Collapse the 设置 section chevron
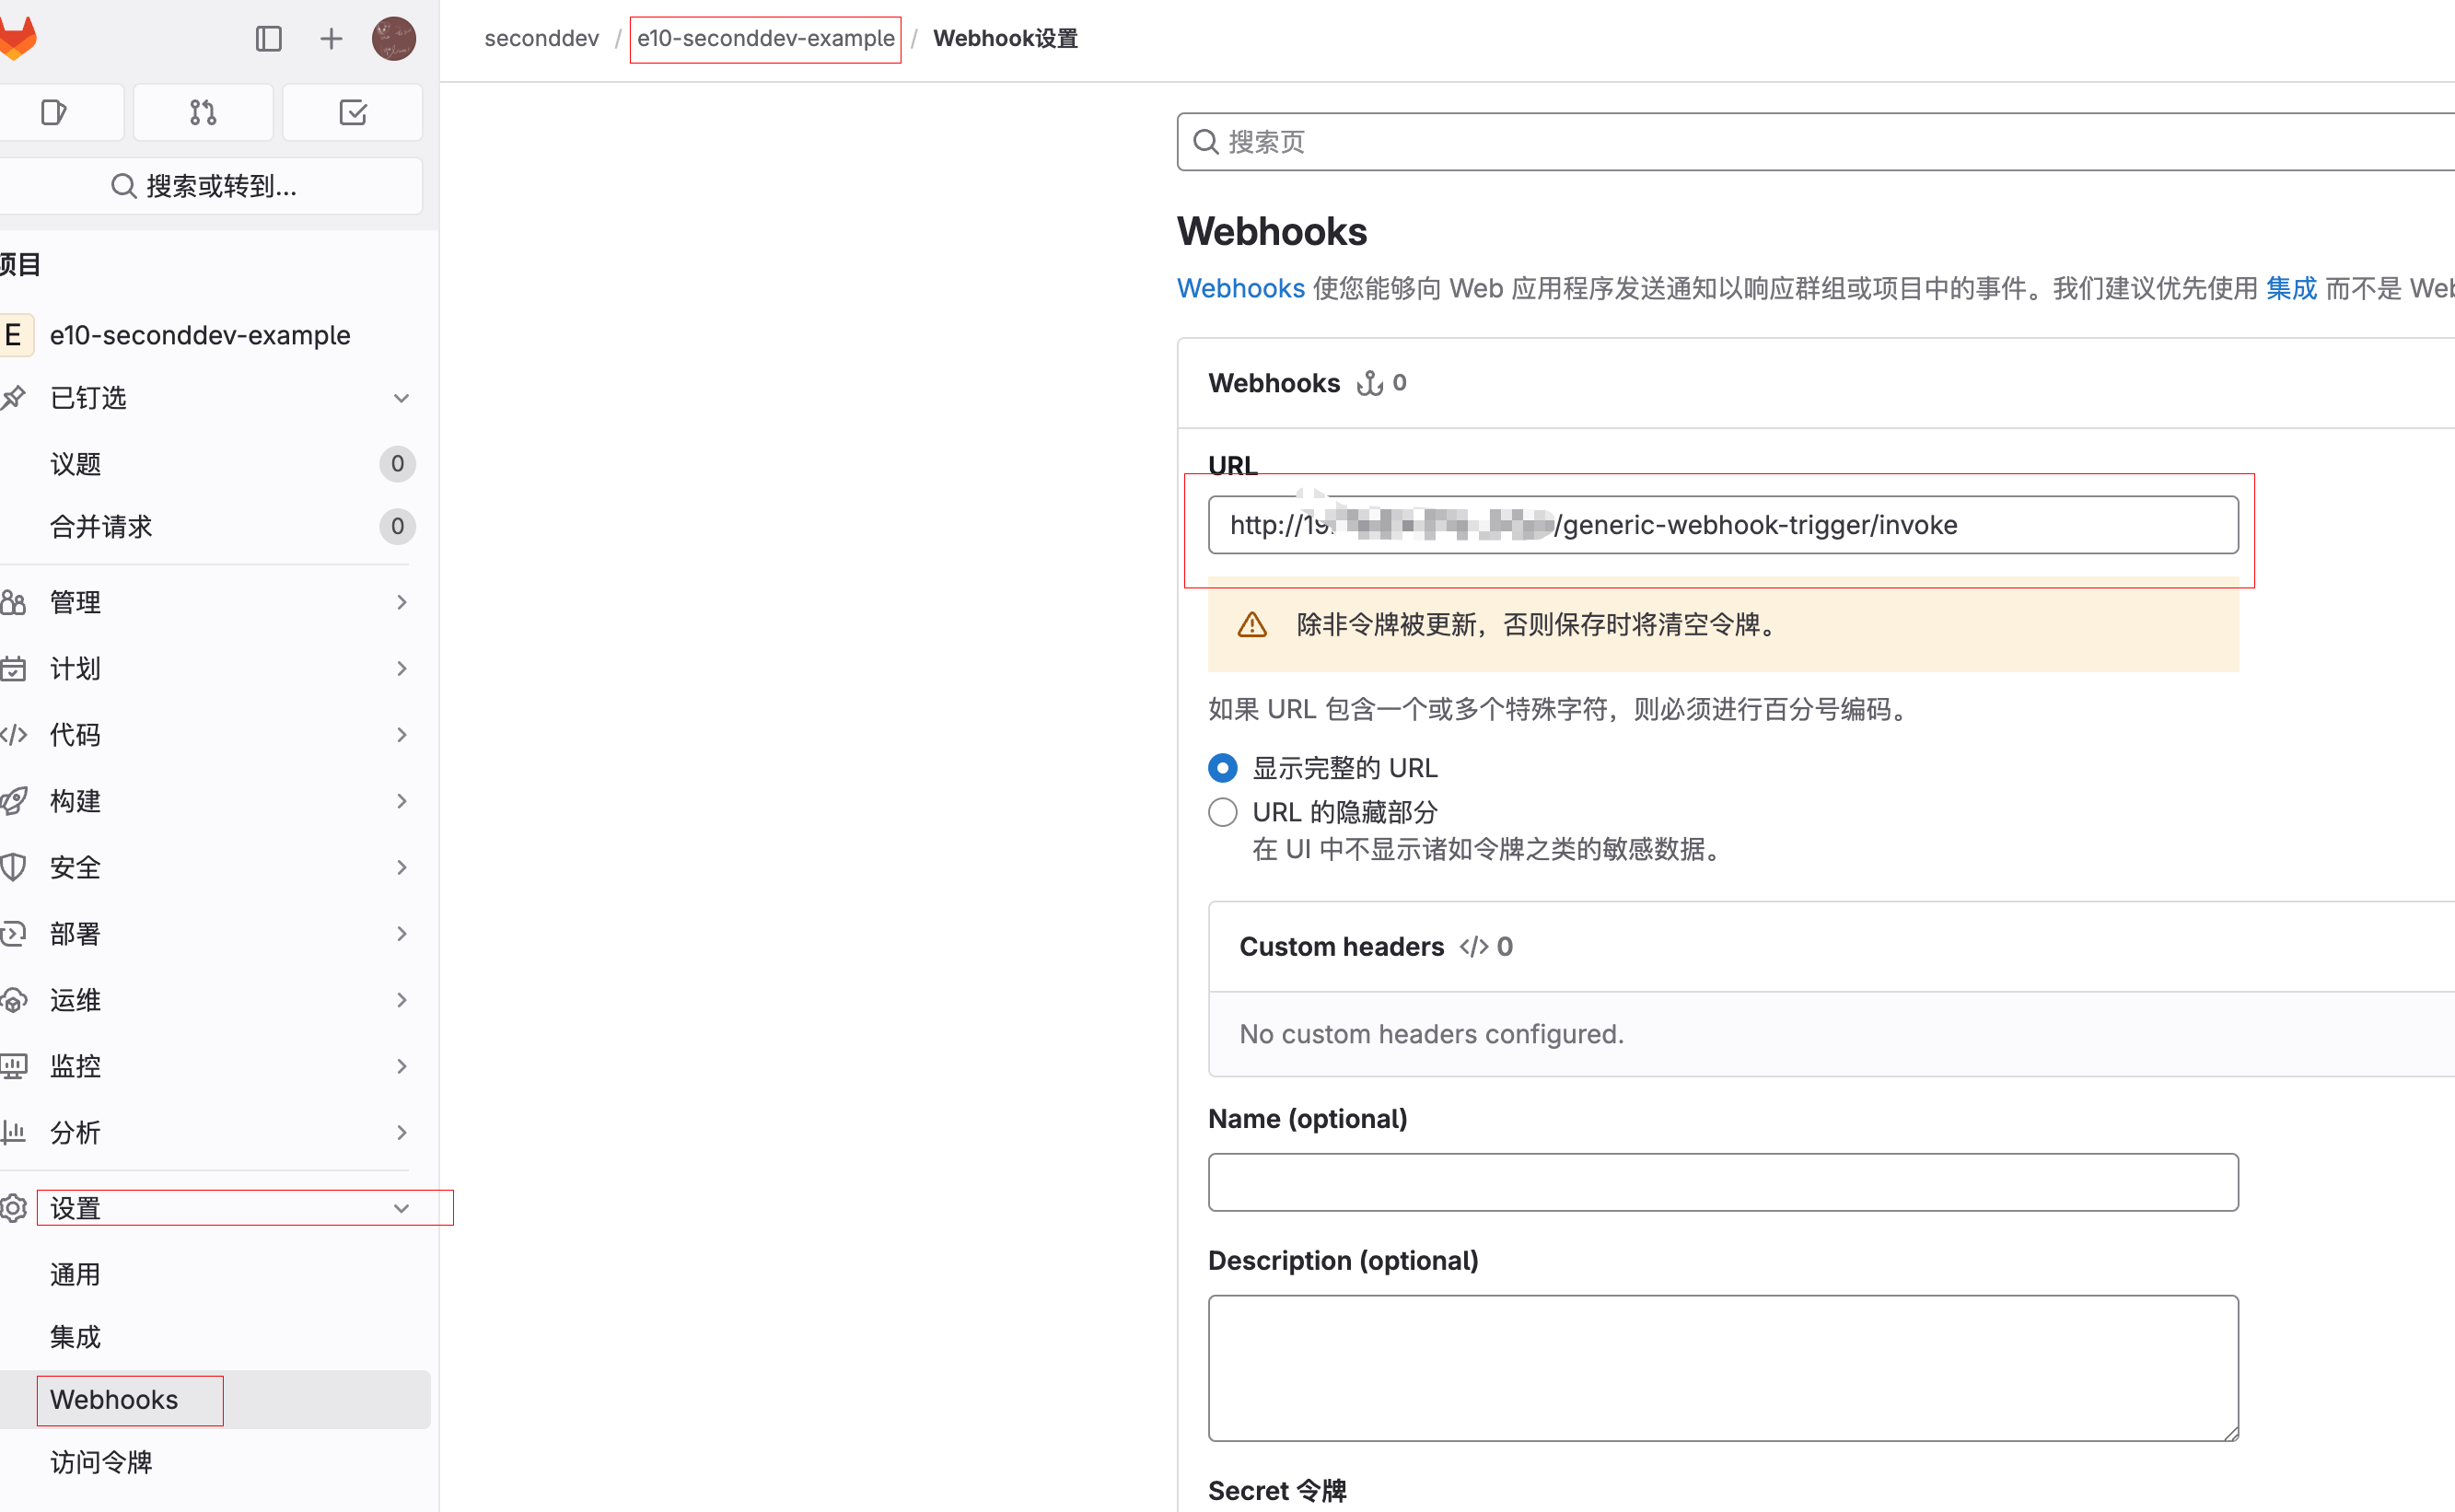The width and height of the screenshot is (2455, 1512). pos(402,1208)
